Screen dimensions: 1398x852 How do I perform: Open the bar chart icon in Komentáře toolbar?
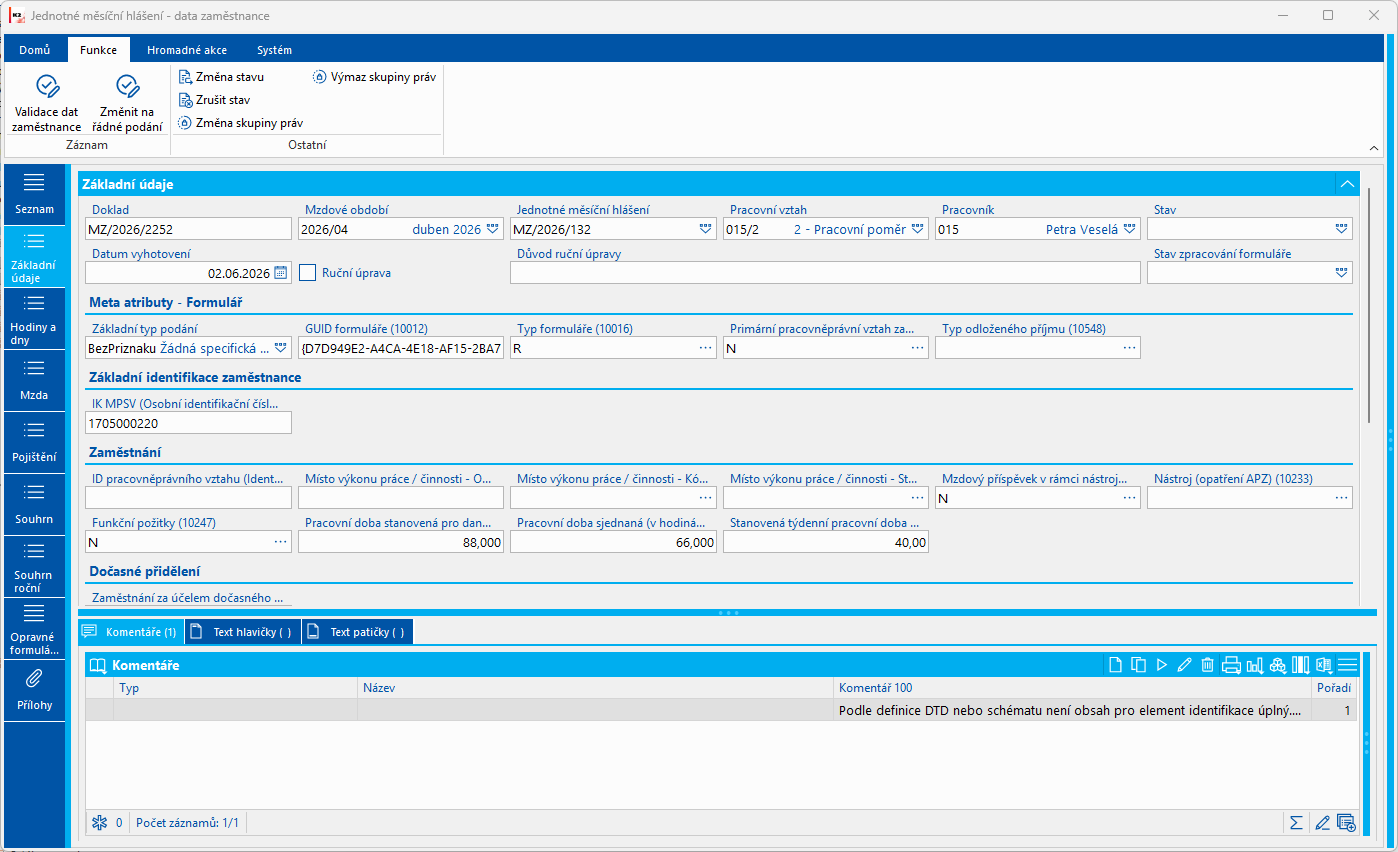click(x=1254, y=664)
